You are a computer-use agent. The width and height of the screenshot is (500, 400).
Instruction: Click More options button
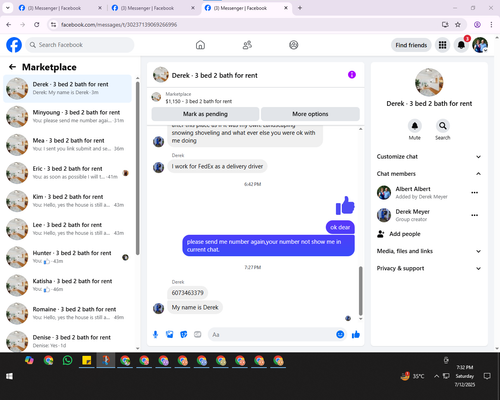pos(310,114)
